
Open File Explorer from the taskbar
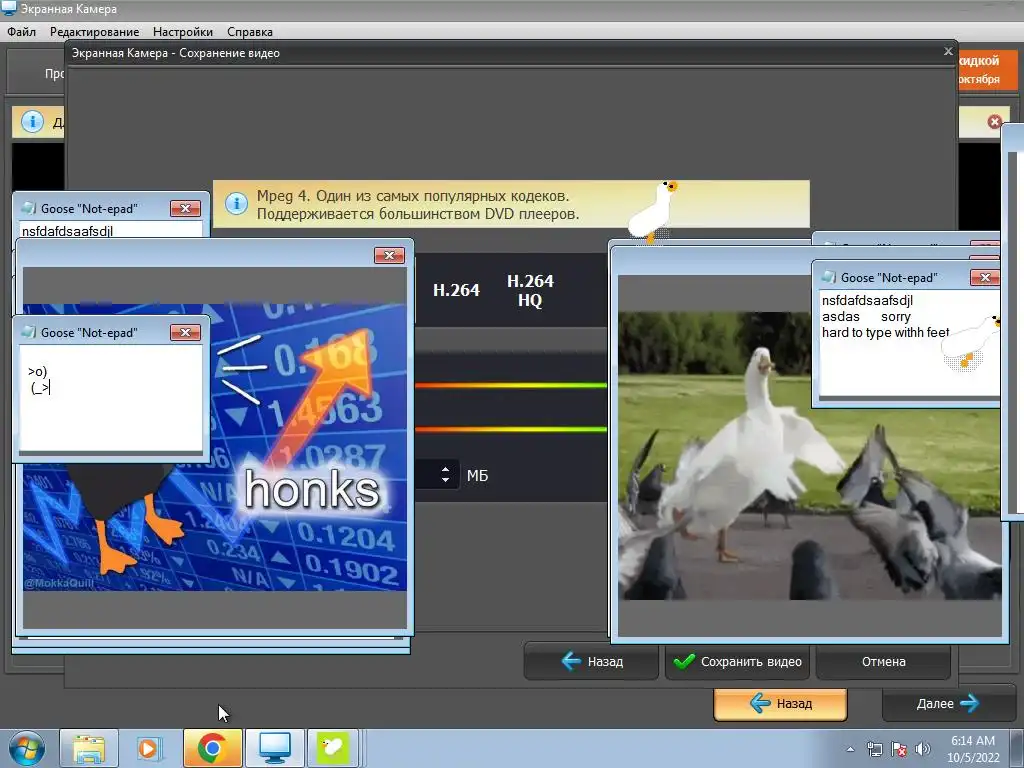pos(89,748)
